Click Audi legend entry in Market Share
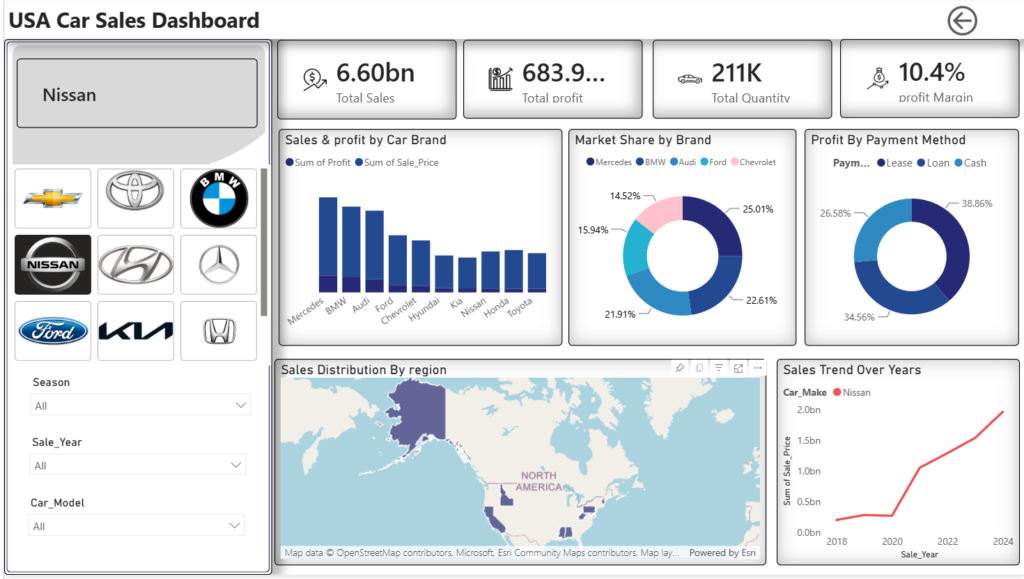 (x=683, y=162)
